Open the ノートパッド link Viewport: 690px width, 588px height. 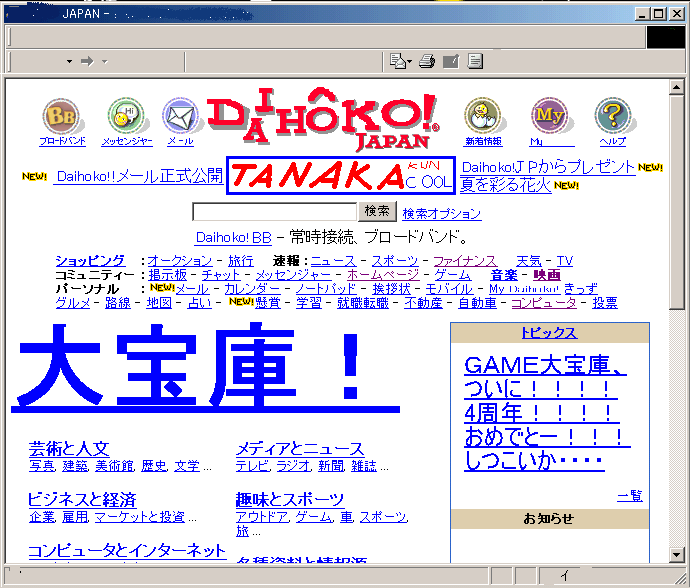coord(326,289)
